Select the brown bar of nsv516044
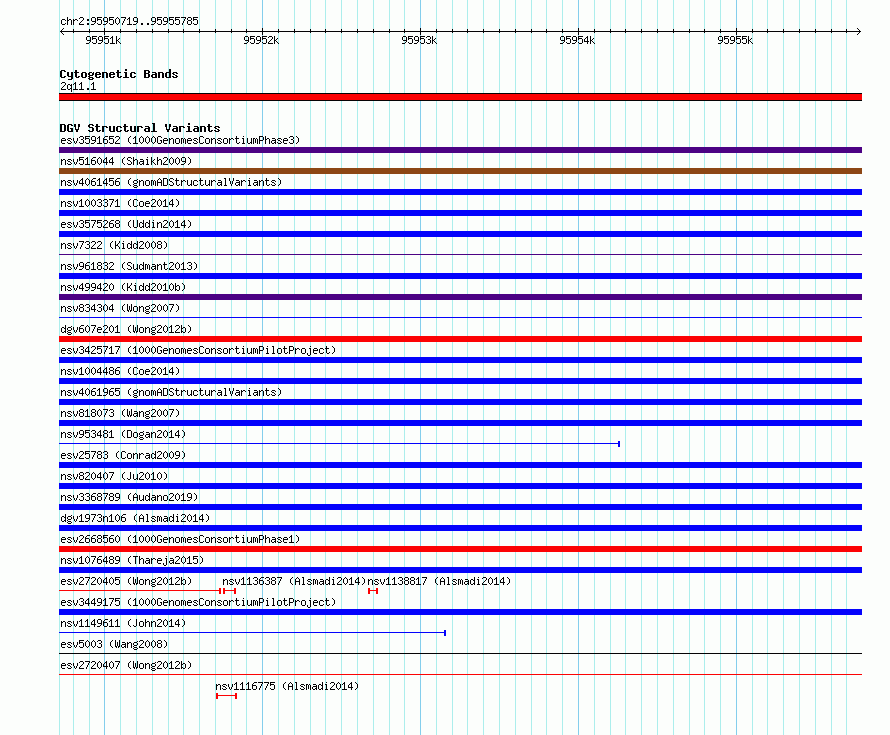This screenshot has width=890, height=735. point(460,171)
